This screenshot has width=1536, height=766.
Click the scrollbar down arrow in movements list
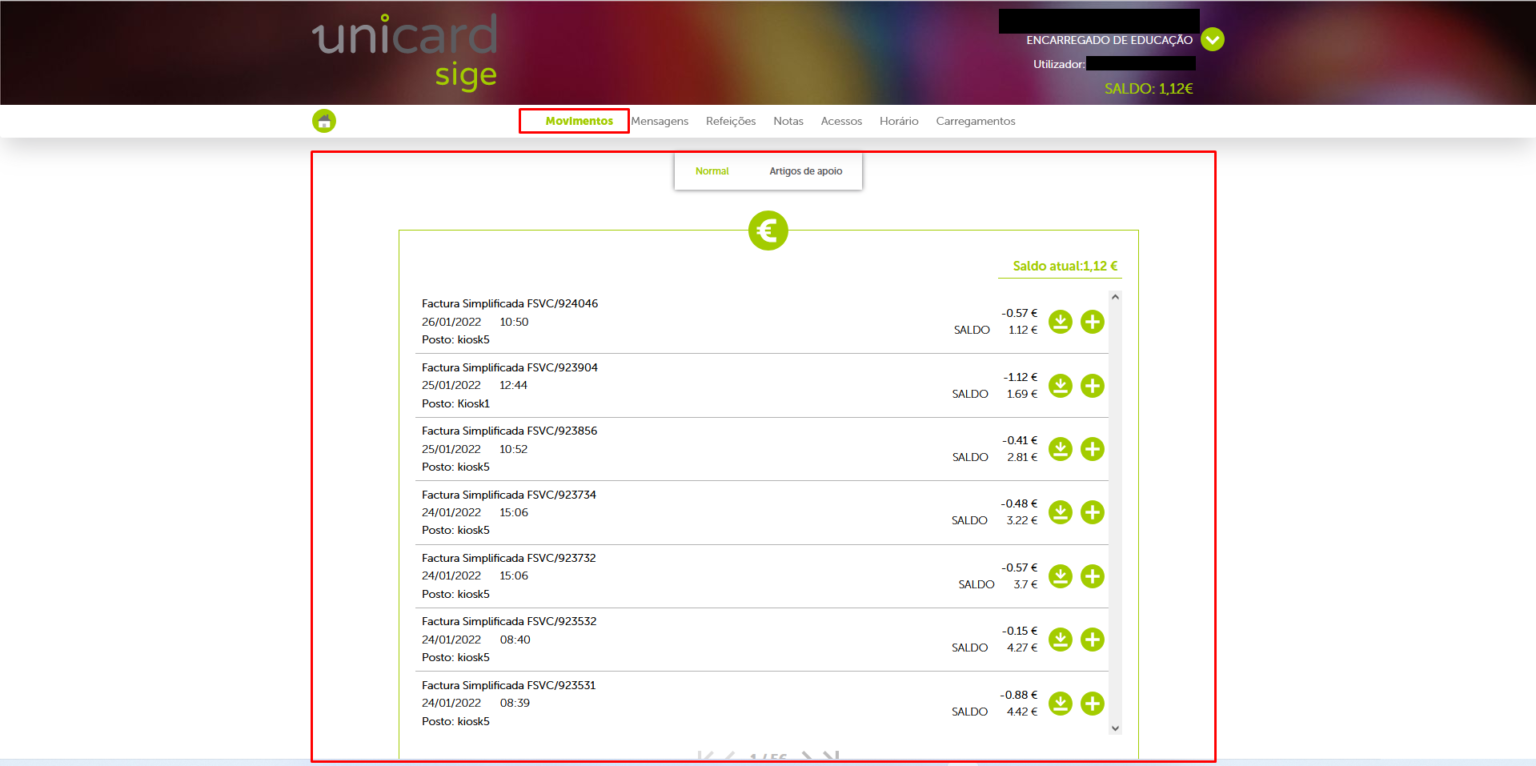(x=1115, y=728)
